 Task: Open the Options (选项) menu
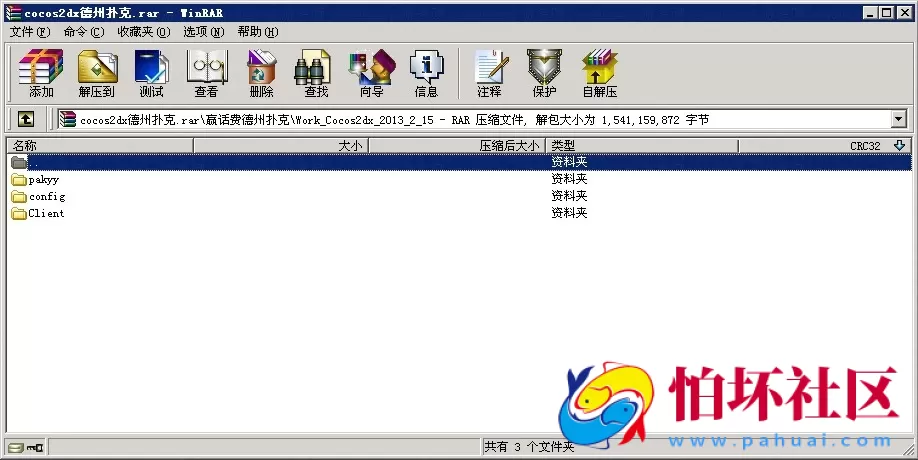(204, 32)
